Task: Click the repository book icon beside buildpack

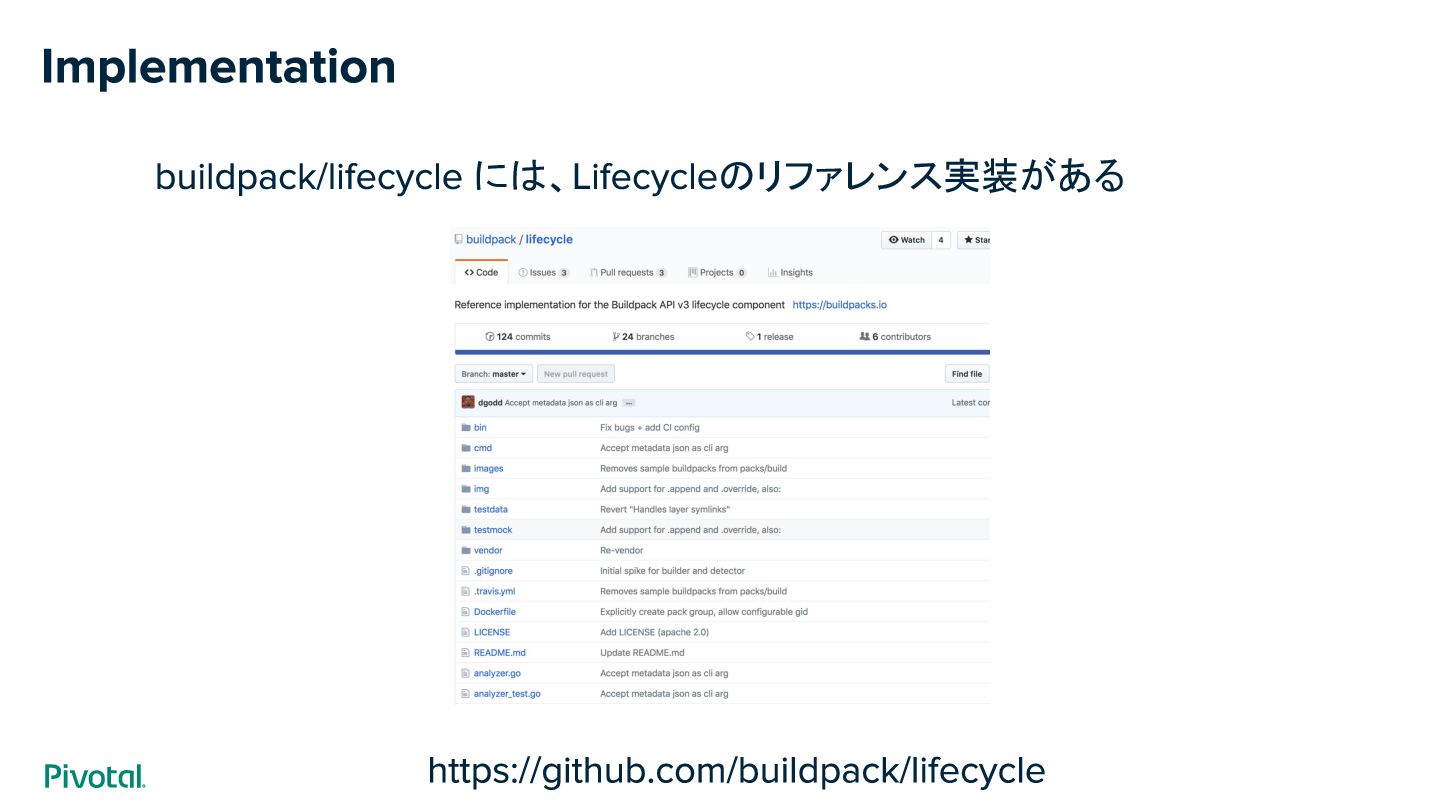Action: pyautogui.click(x=459, y=240)
